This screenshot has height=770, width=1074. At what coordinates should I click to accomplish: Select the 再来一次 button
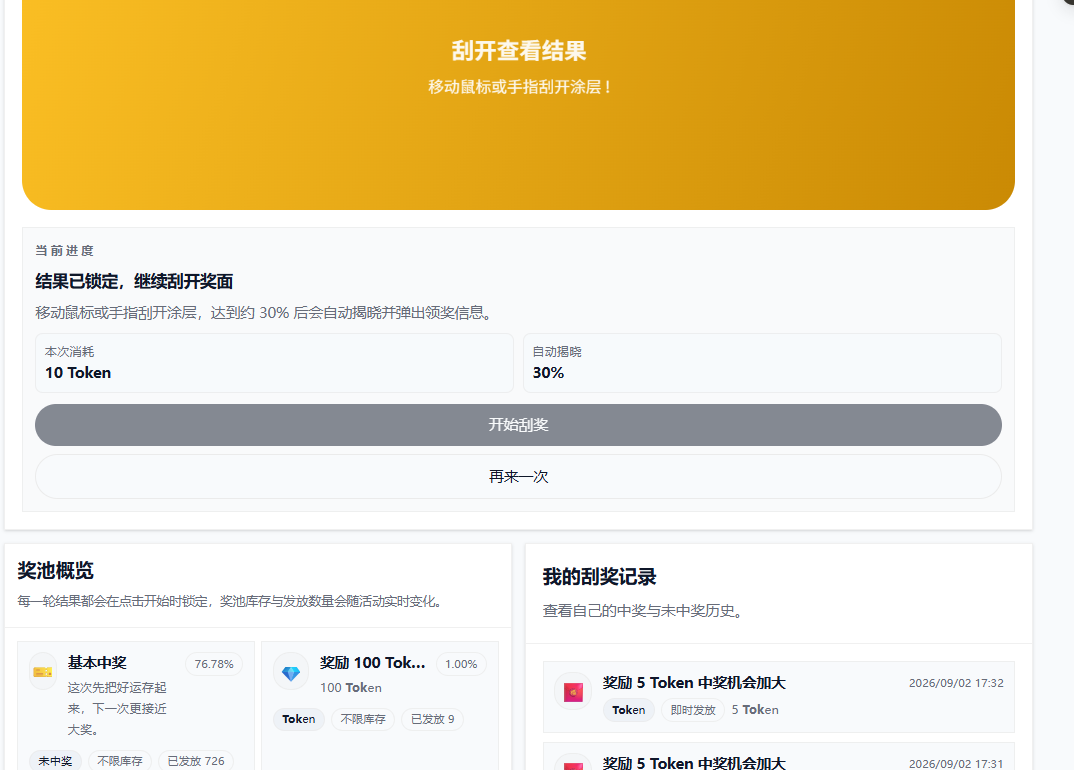pyautogui.click(x=519, y=477)
